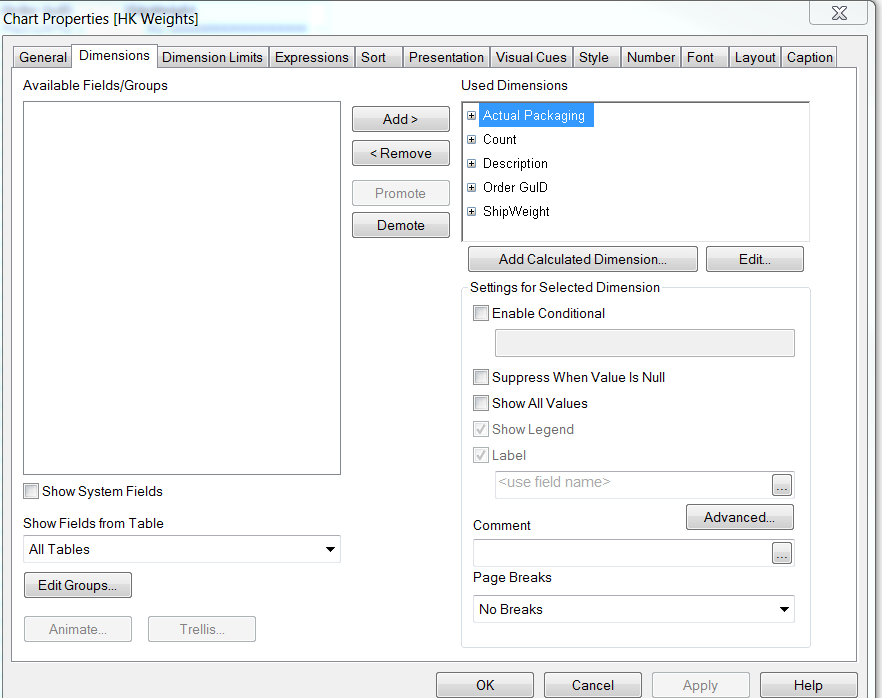Open Help for Chart Properties
The height and width of the screenshot is (698, 882).
click(809, 685)
